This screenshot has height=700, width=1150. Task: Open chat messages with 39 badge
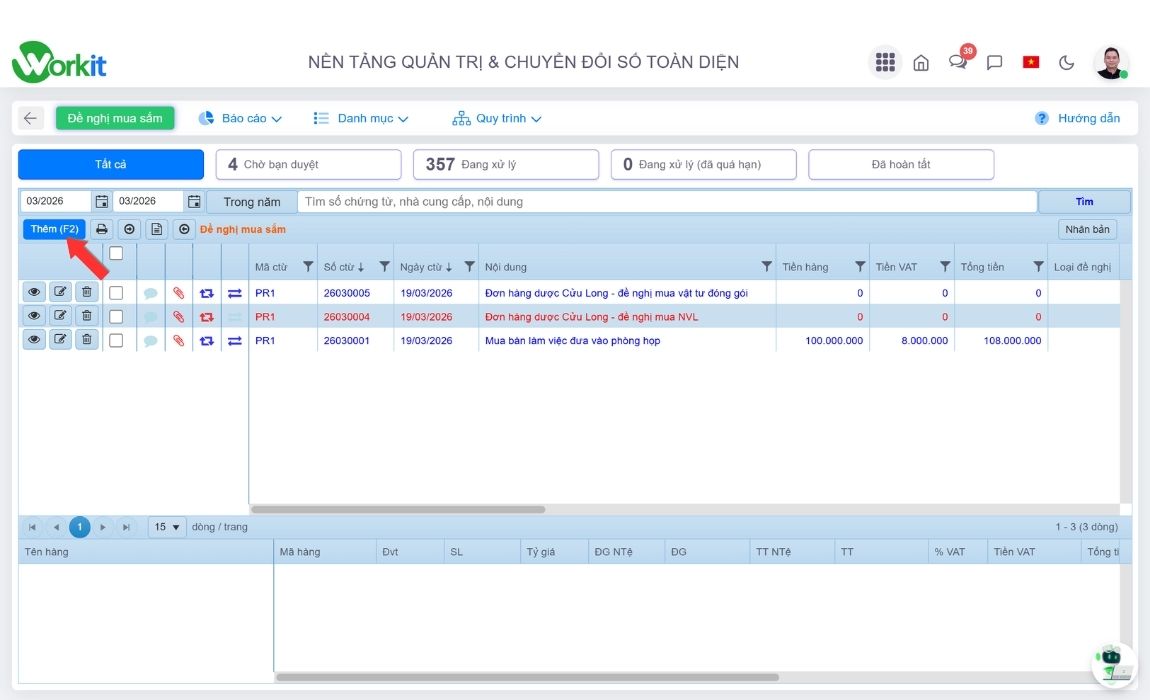958,62
